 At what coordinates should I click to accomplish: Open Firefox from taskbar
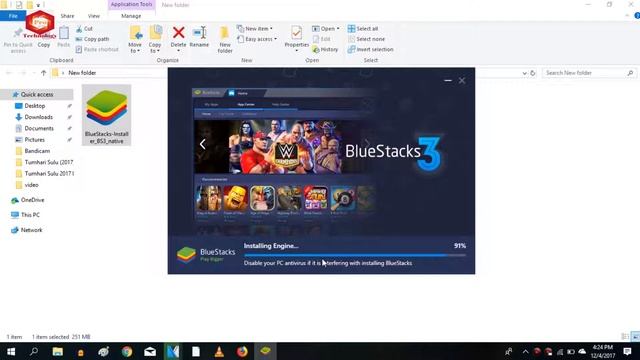[x=242, y=351]
